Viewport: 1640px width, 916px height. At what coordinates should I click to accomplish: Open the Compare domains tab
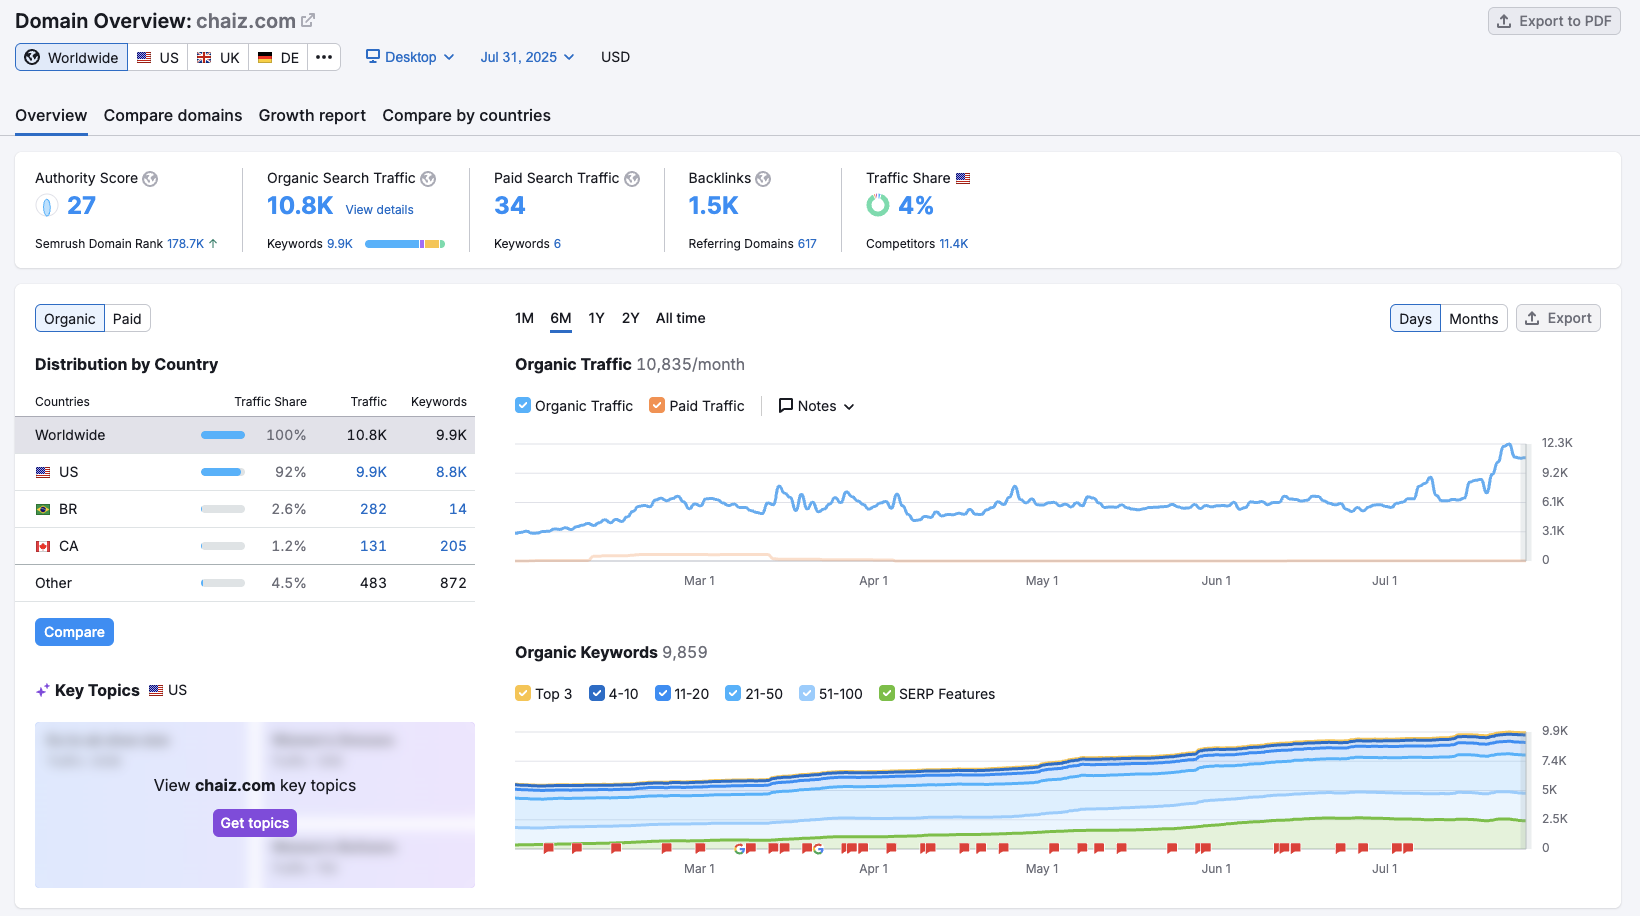pos(173,115)
